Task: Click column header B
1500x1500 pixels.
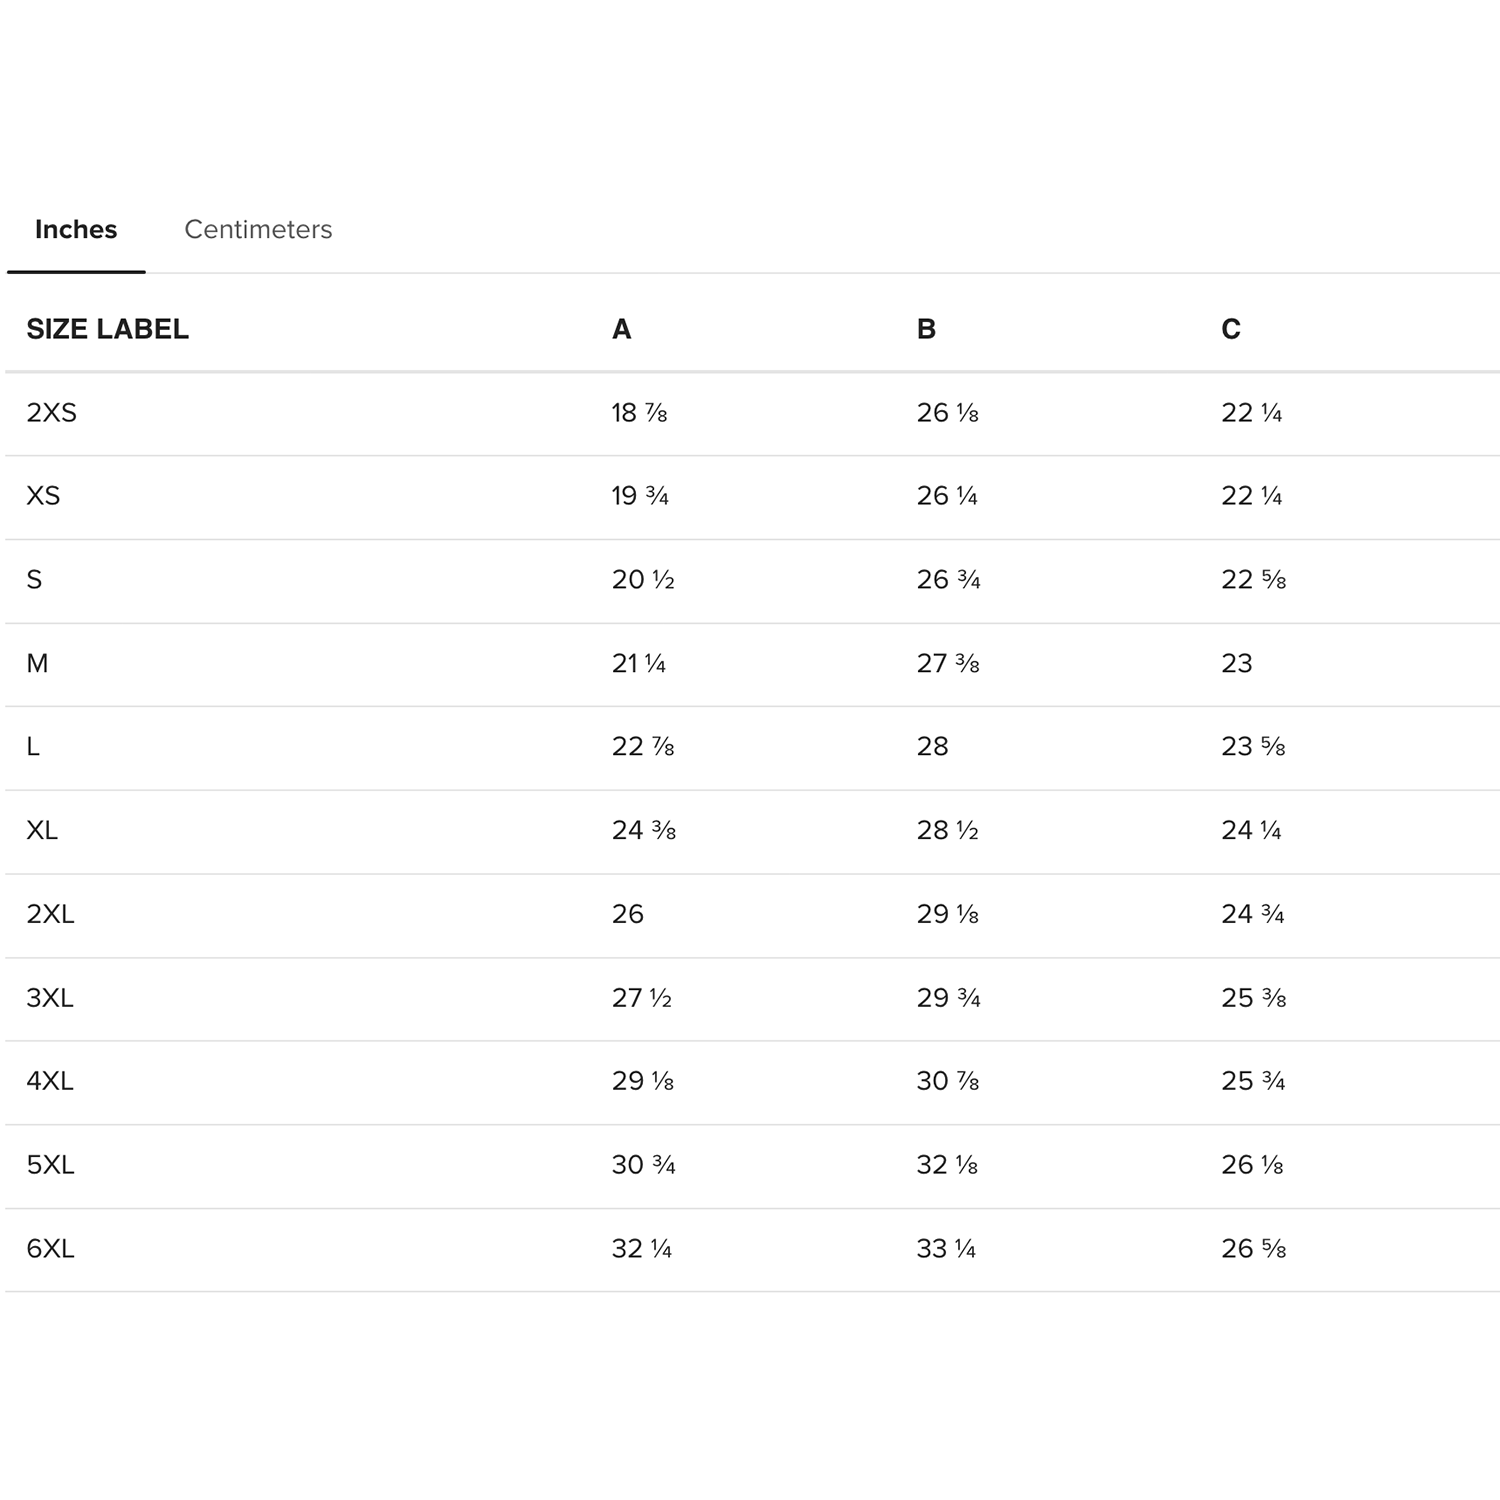Action: 926,329
